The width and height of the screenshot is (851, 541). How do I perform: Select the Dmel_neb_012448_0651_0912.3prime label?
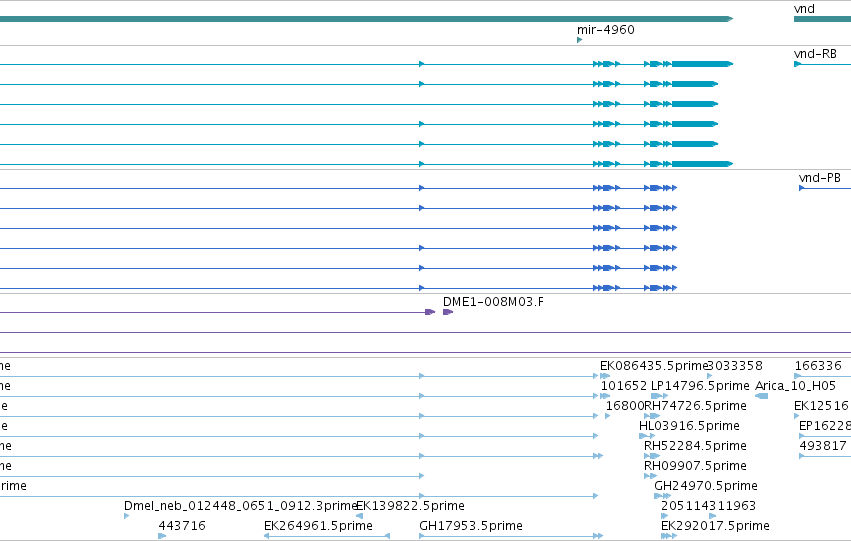click(x=240, y=506)
